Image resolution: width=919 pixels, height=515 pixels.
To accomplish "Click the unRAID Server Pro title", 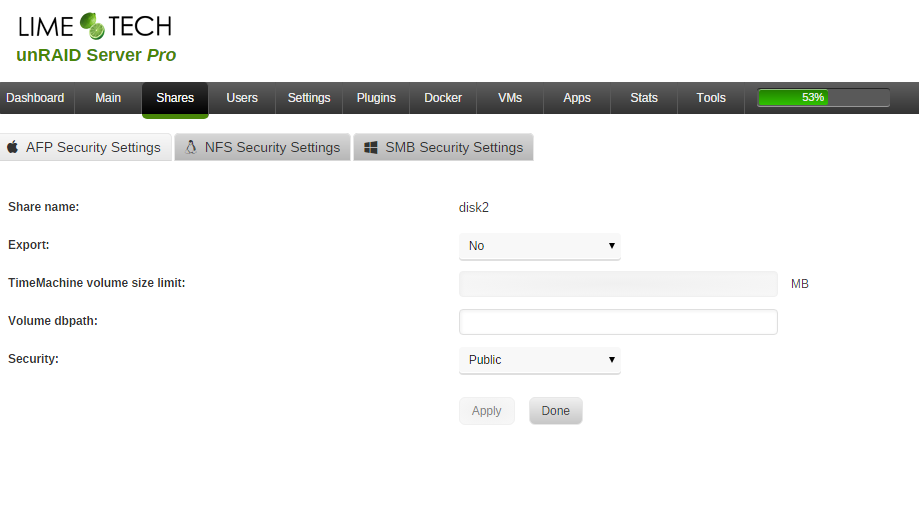I will tap(96, 55).
